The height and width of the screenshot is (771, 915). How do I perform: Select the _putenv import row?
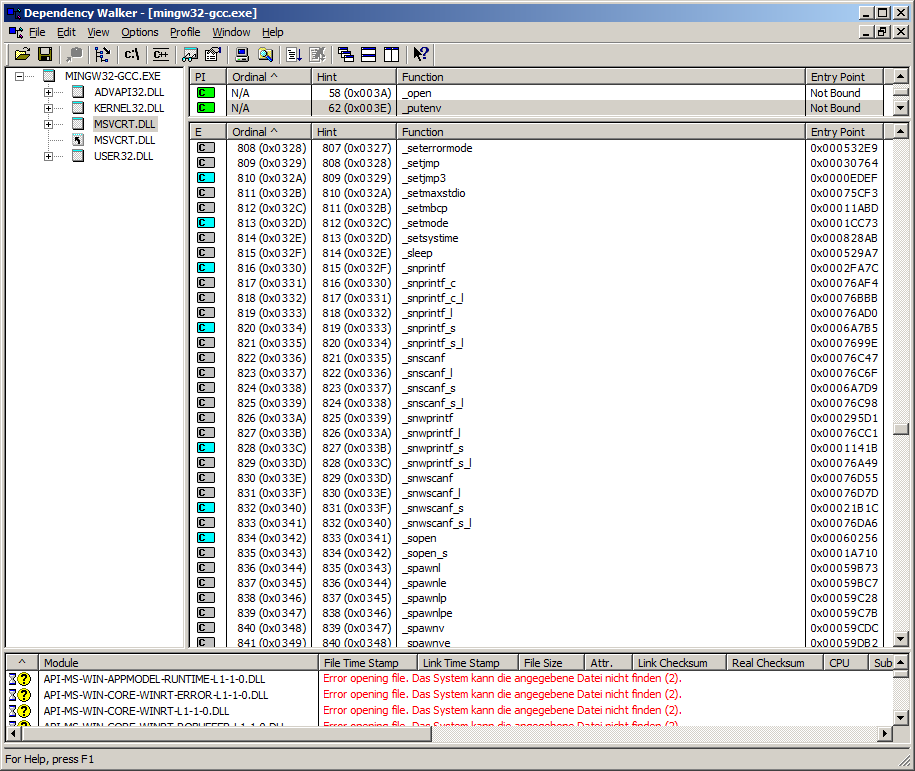click(537, 108)
